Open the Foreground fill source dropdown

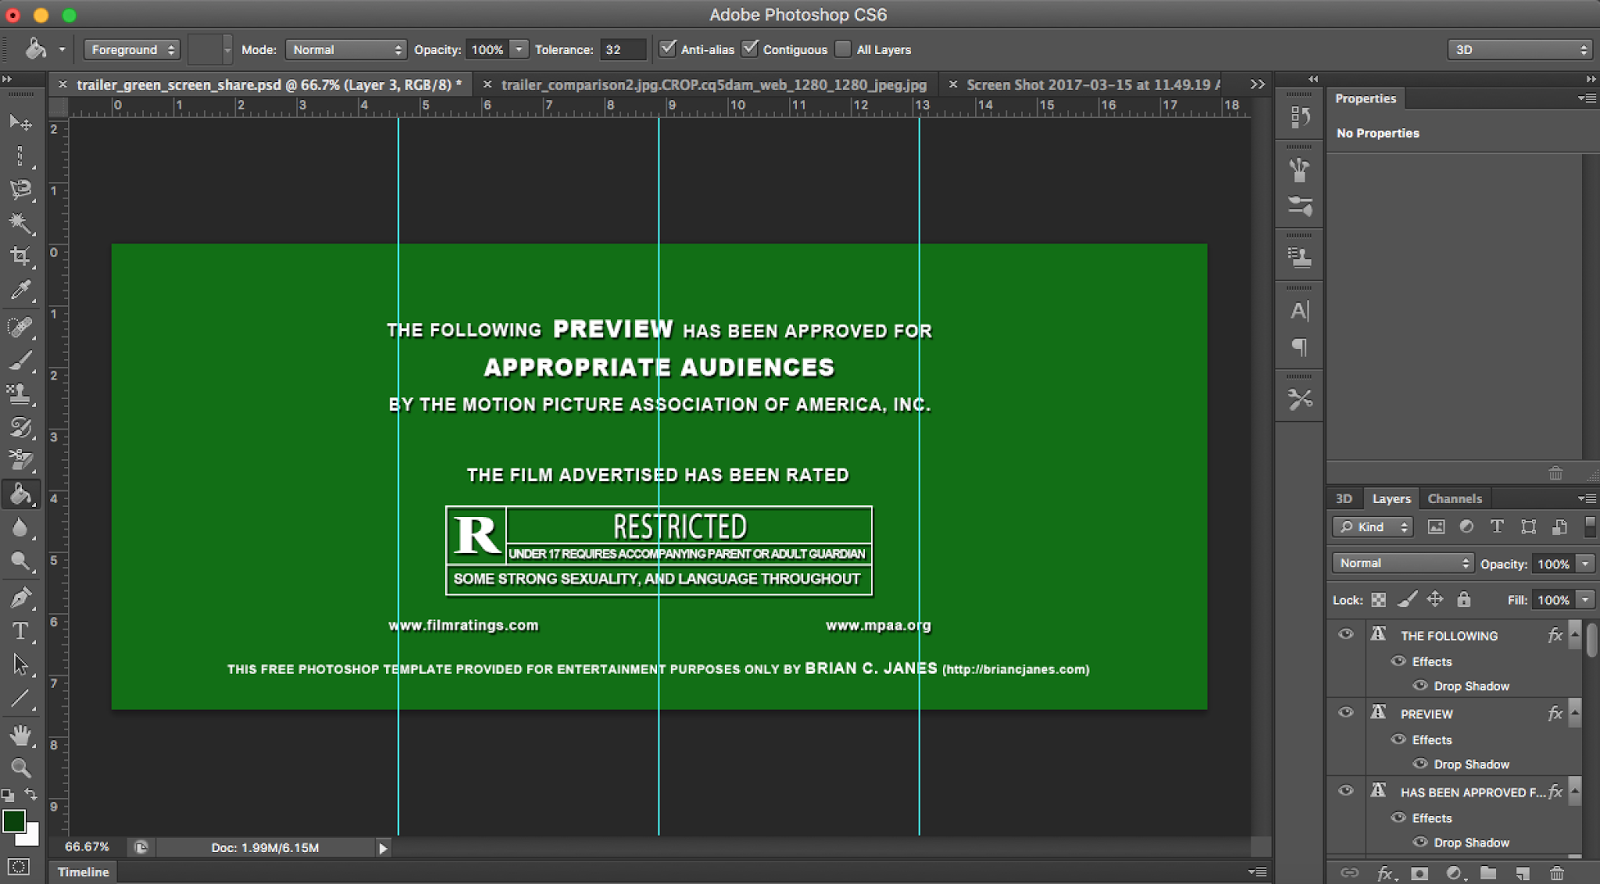(x=132, y=49)
